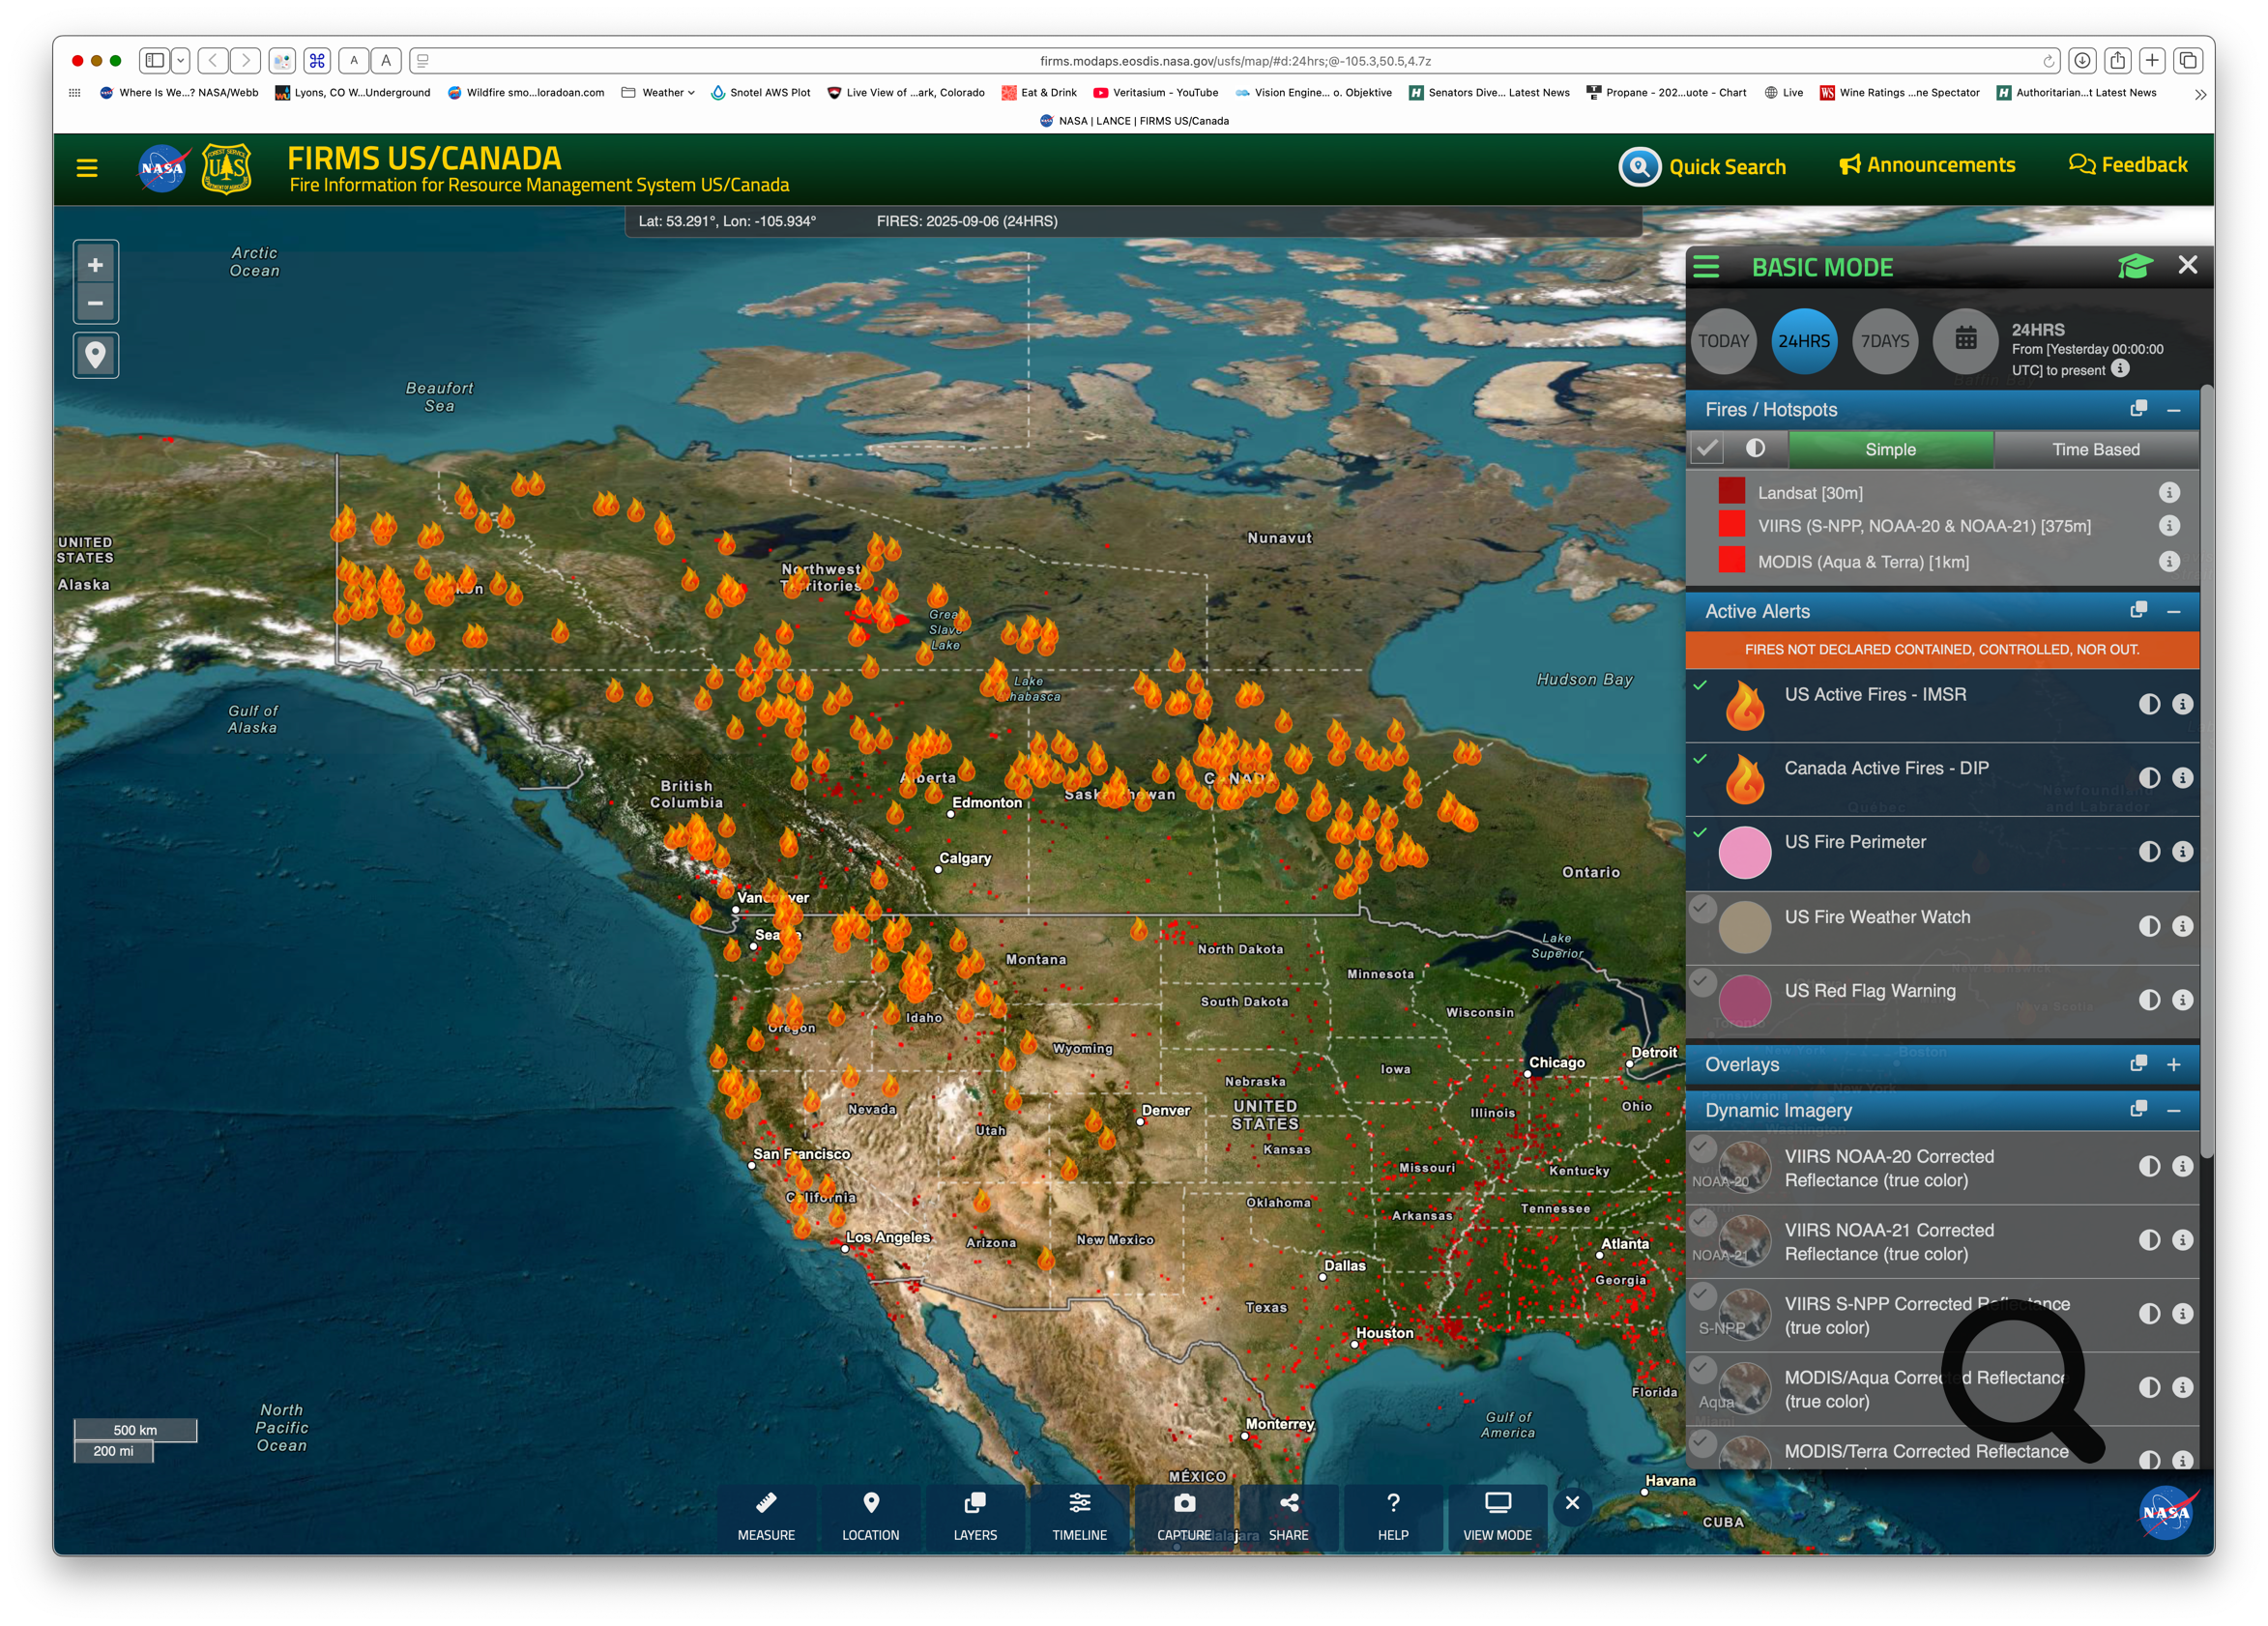Open Wildfire smoke bookmark
2268x1626 pixels.
point(526,92)
